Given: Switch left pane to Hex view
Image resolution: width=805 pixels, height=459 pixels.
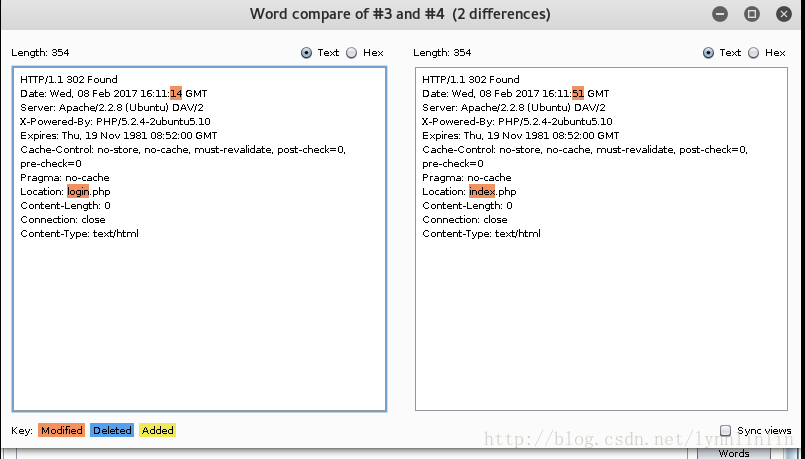Looking at the screenshot, I should (351, 53).
